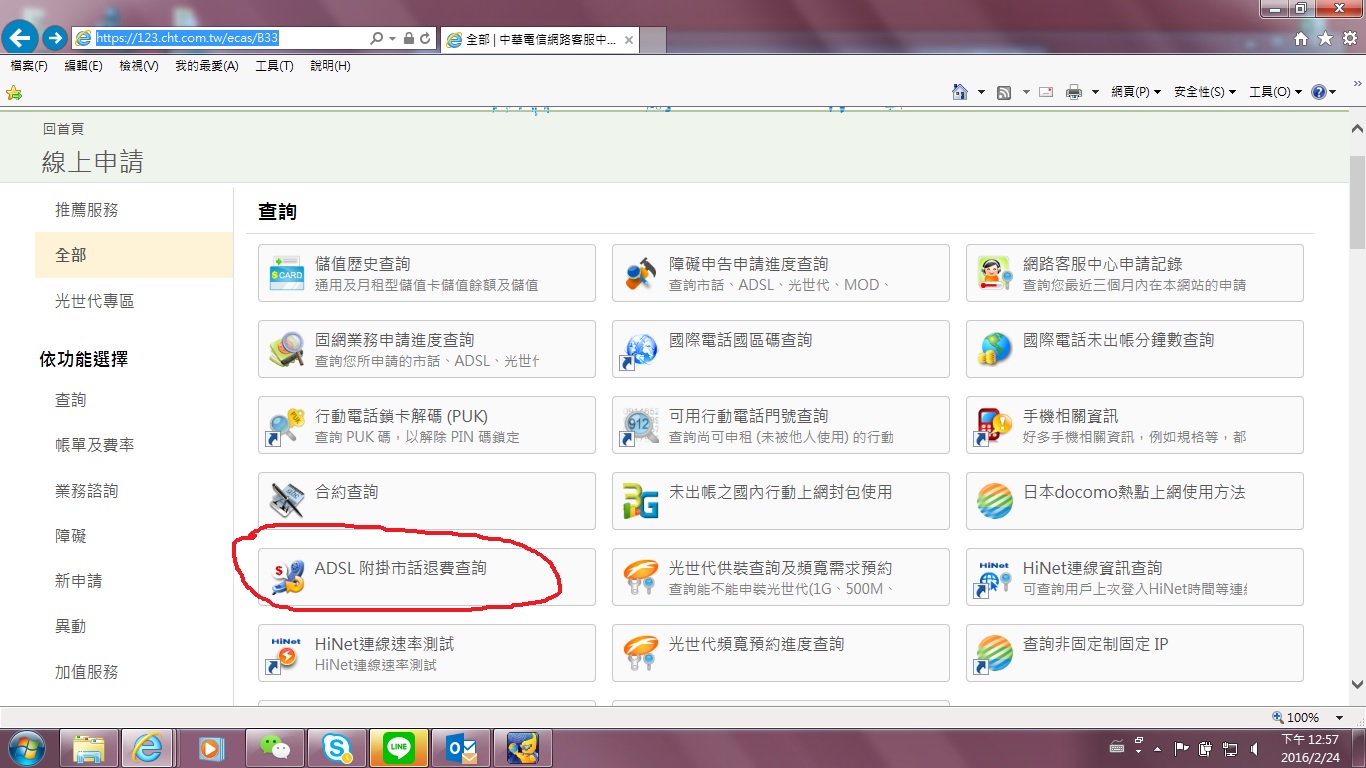Open the 工具(O) command bar dropdown
The width and height of the screenshot is (1366, 768).
coord(1276,92)
